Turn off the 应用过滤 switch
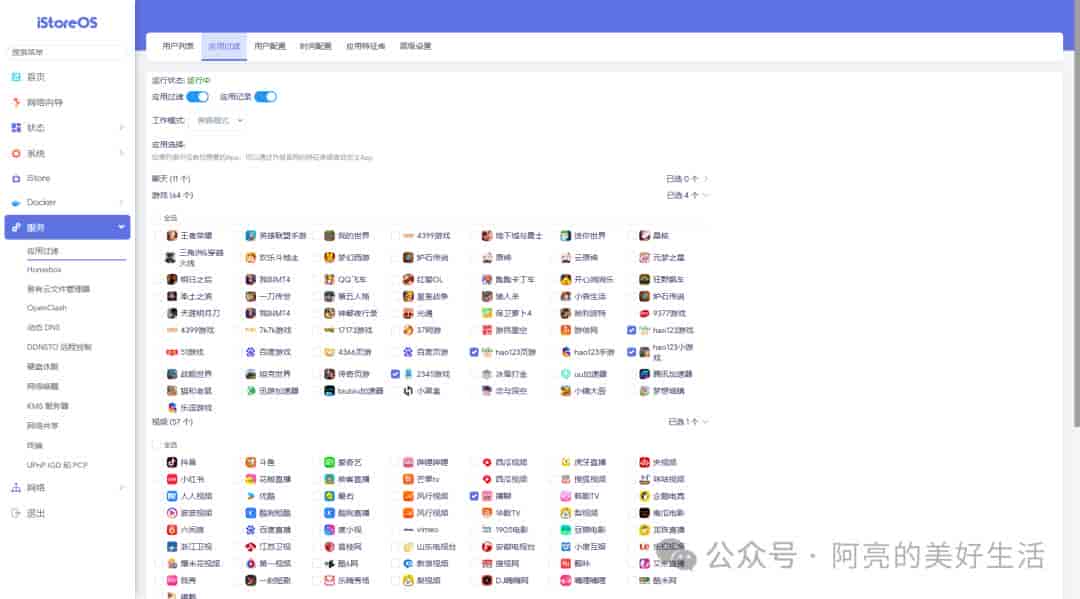 click(198, 97)
